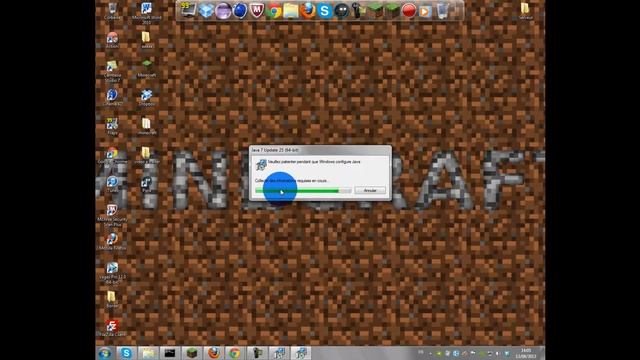Screen dimensions: 640x360
Task: Select the Mozilla Firefox desktop shortcut
Action: coord(112,242)
